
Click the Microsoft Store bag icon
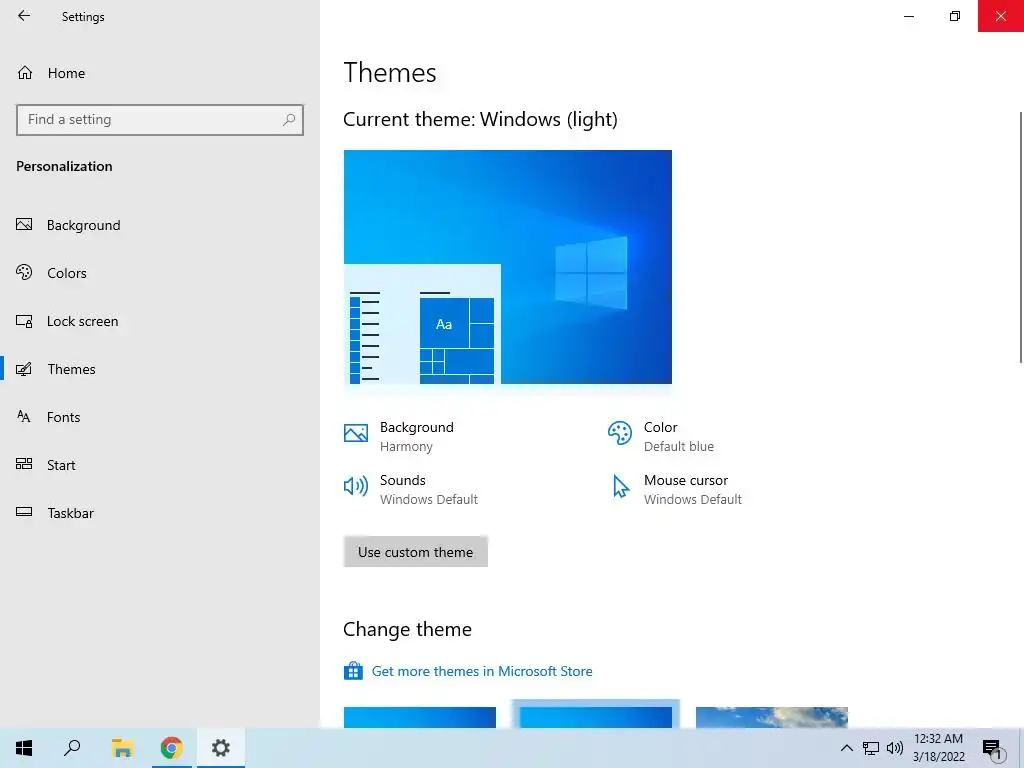[353, 671]
